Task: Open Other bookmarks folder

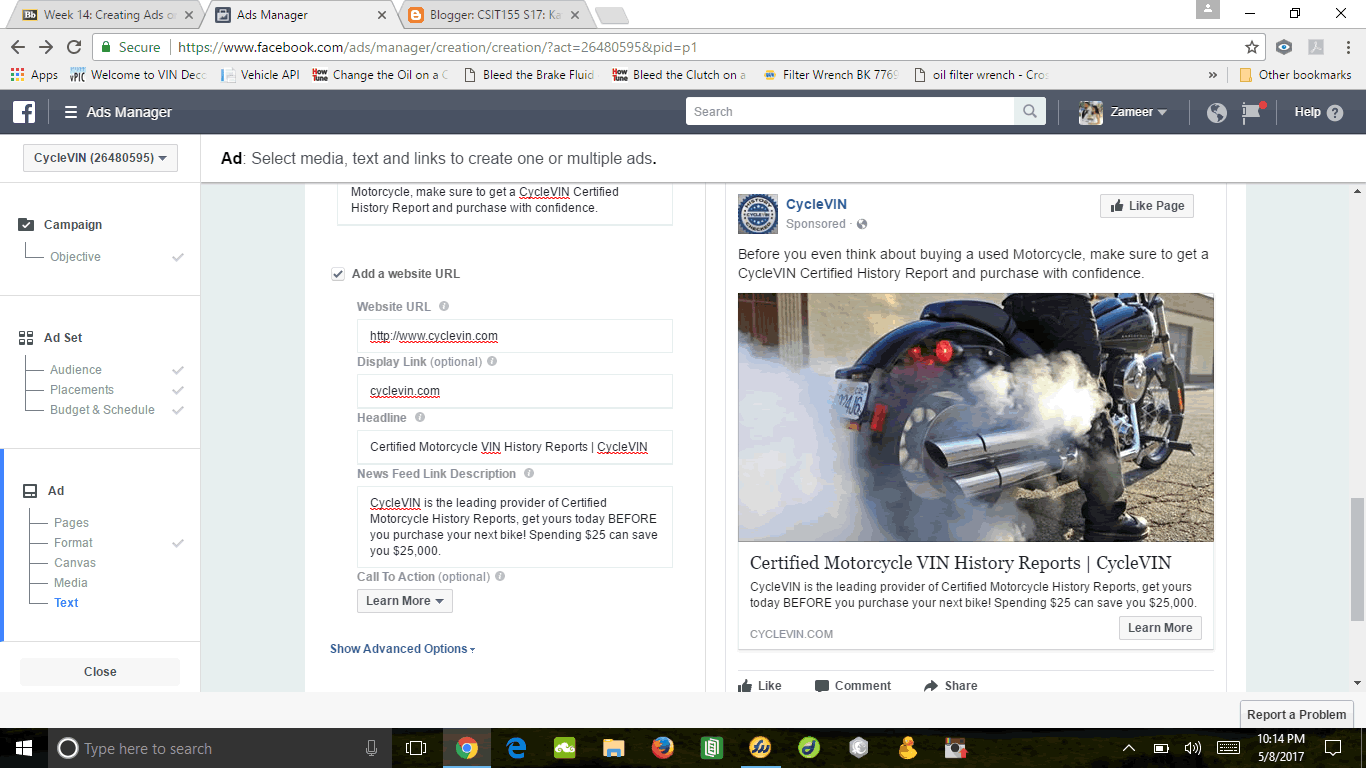Action: tap(1295, 75)
